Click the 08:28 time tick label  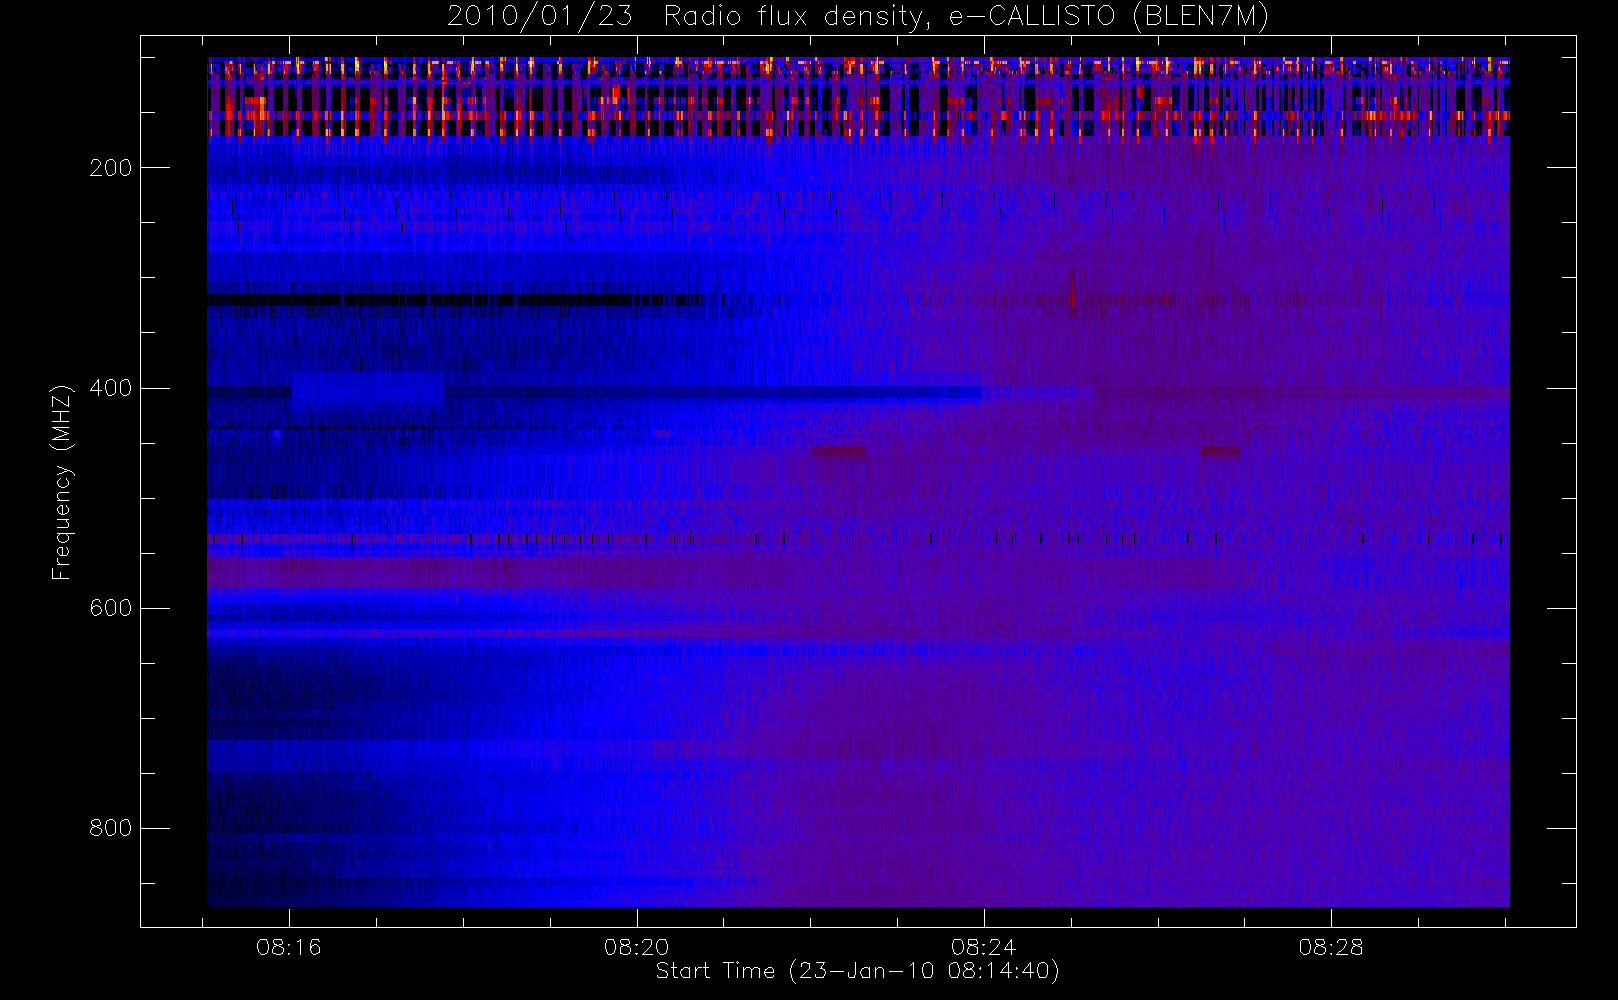click(1331, 947)
